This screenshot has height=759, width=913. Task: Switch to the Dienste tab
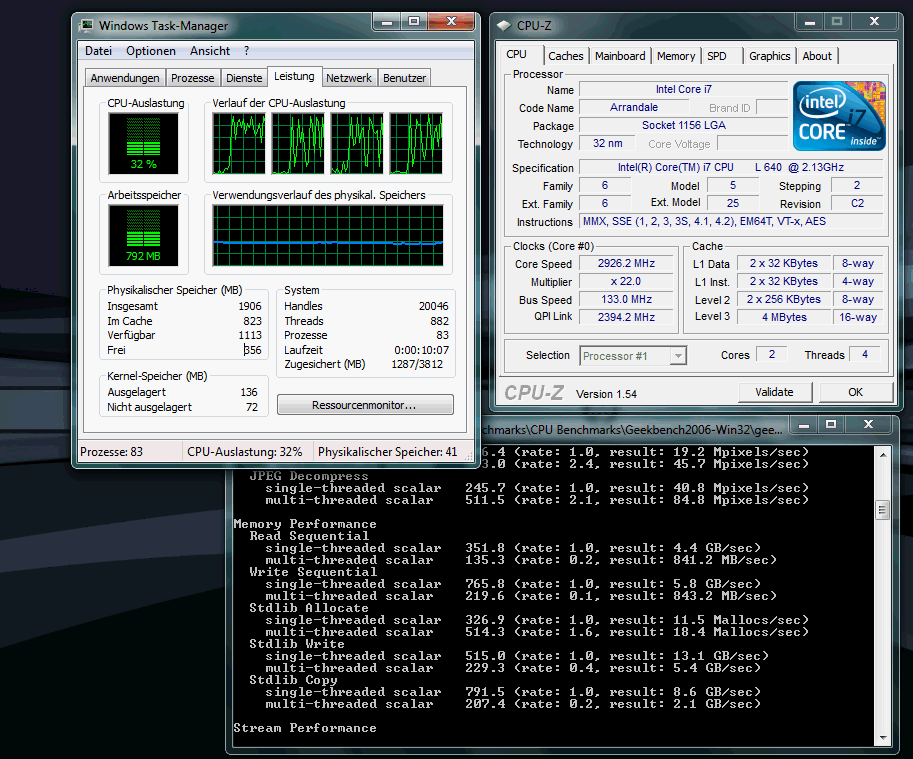(244, 78)
